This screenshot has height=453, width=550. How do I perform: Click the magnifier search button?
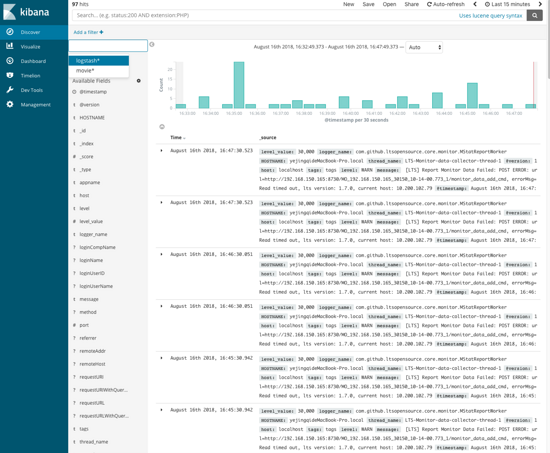pos(535,15)
